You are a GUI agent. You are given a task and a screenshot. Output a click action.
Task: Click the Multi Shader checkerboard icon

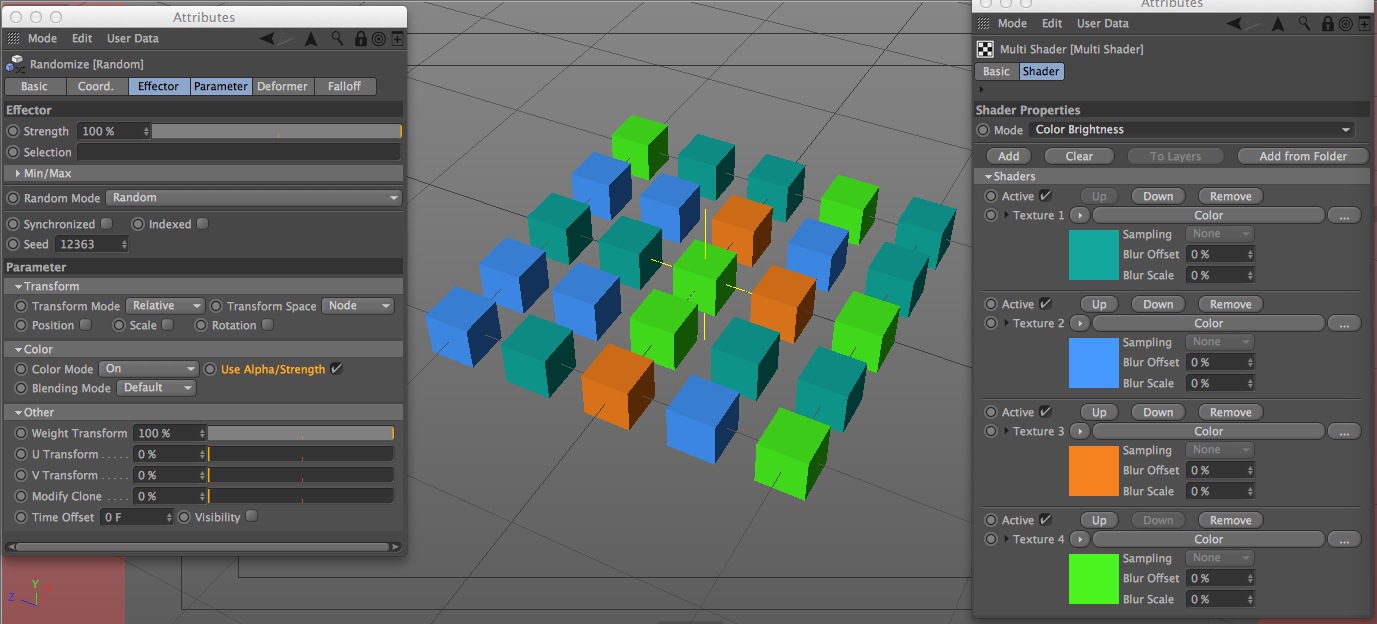click(985, 49)
